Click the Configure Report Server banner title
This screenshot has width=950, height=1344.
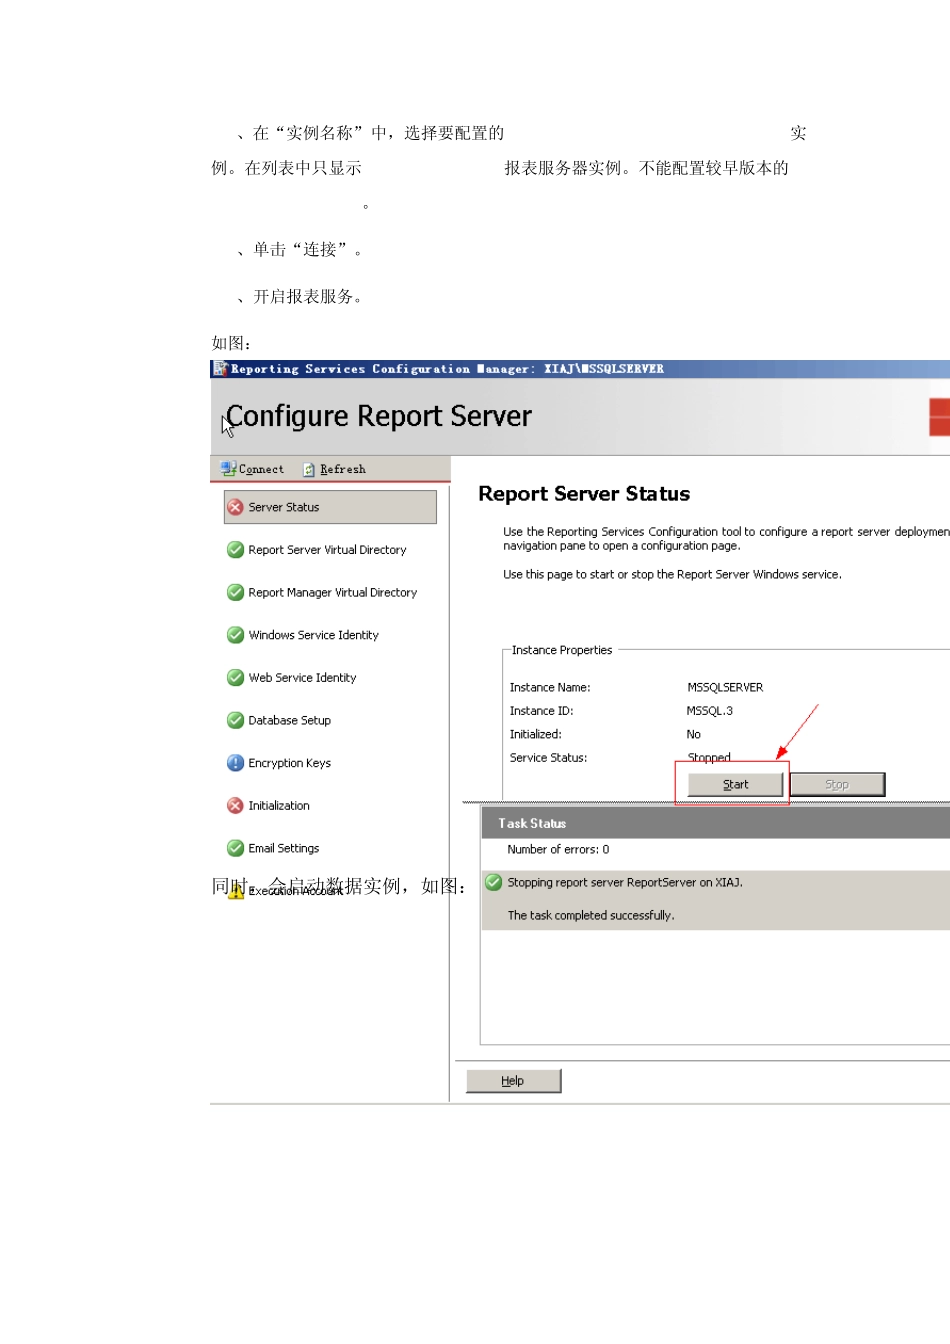pos(379,416)
